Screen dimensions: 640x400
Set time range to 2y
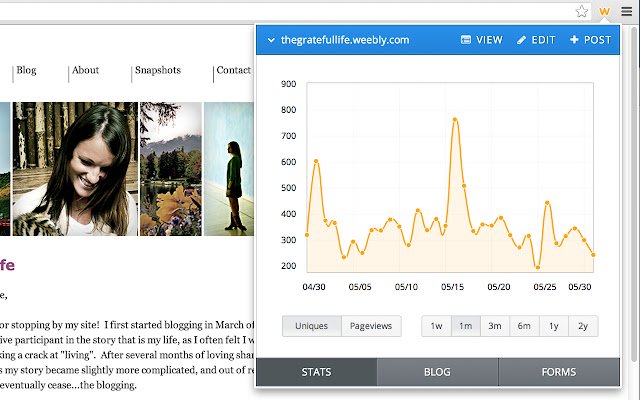click(x=583, y=326)
